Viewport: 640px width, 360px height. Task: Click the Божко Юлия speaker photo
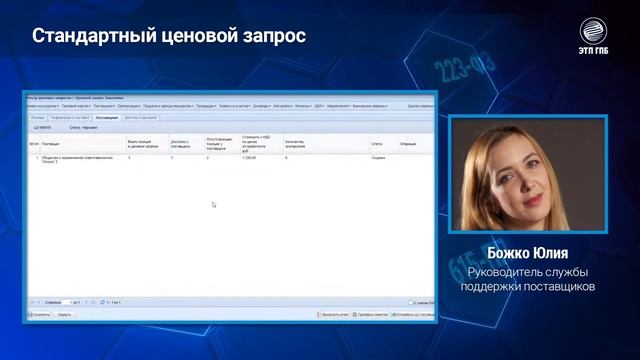point(528,174)
